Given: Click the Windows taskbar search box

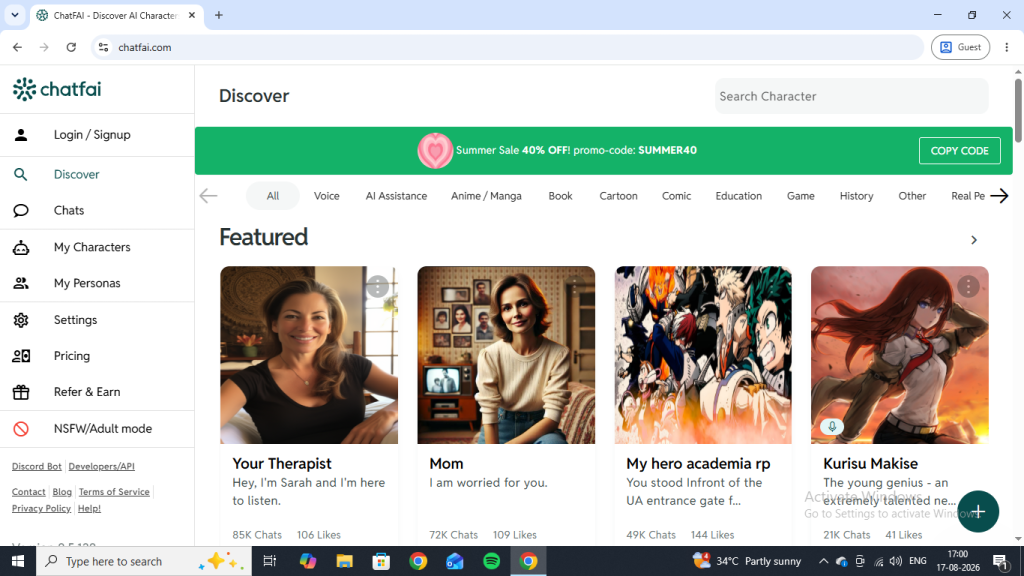Looking at the screenshot, I should pyautogui.click(x=144, y=561).
